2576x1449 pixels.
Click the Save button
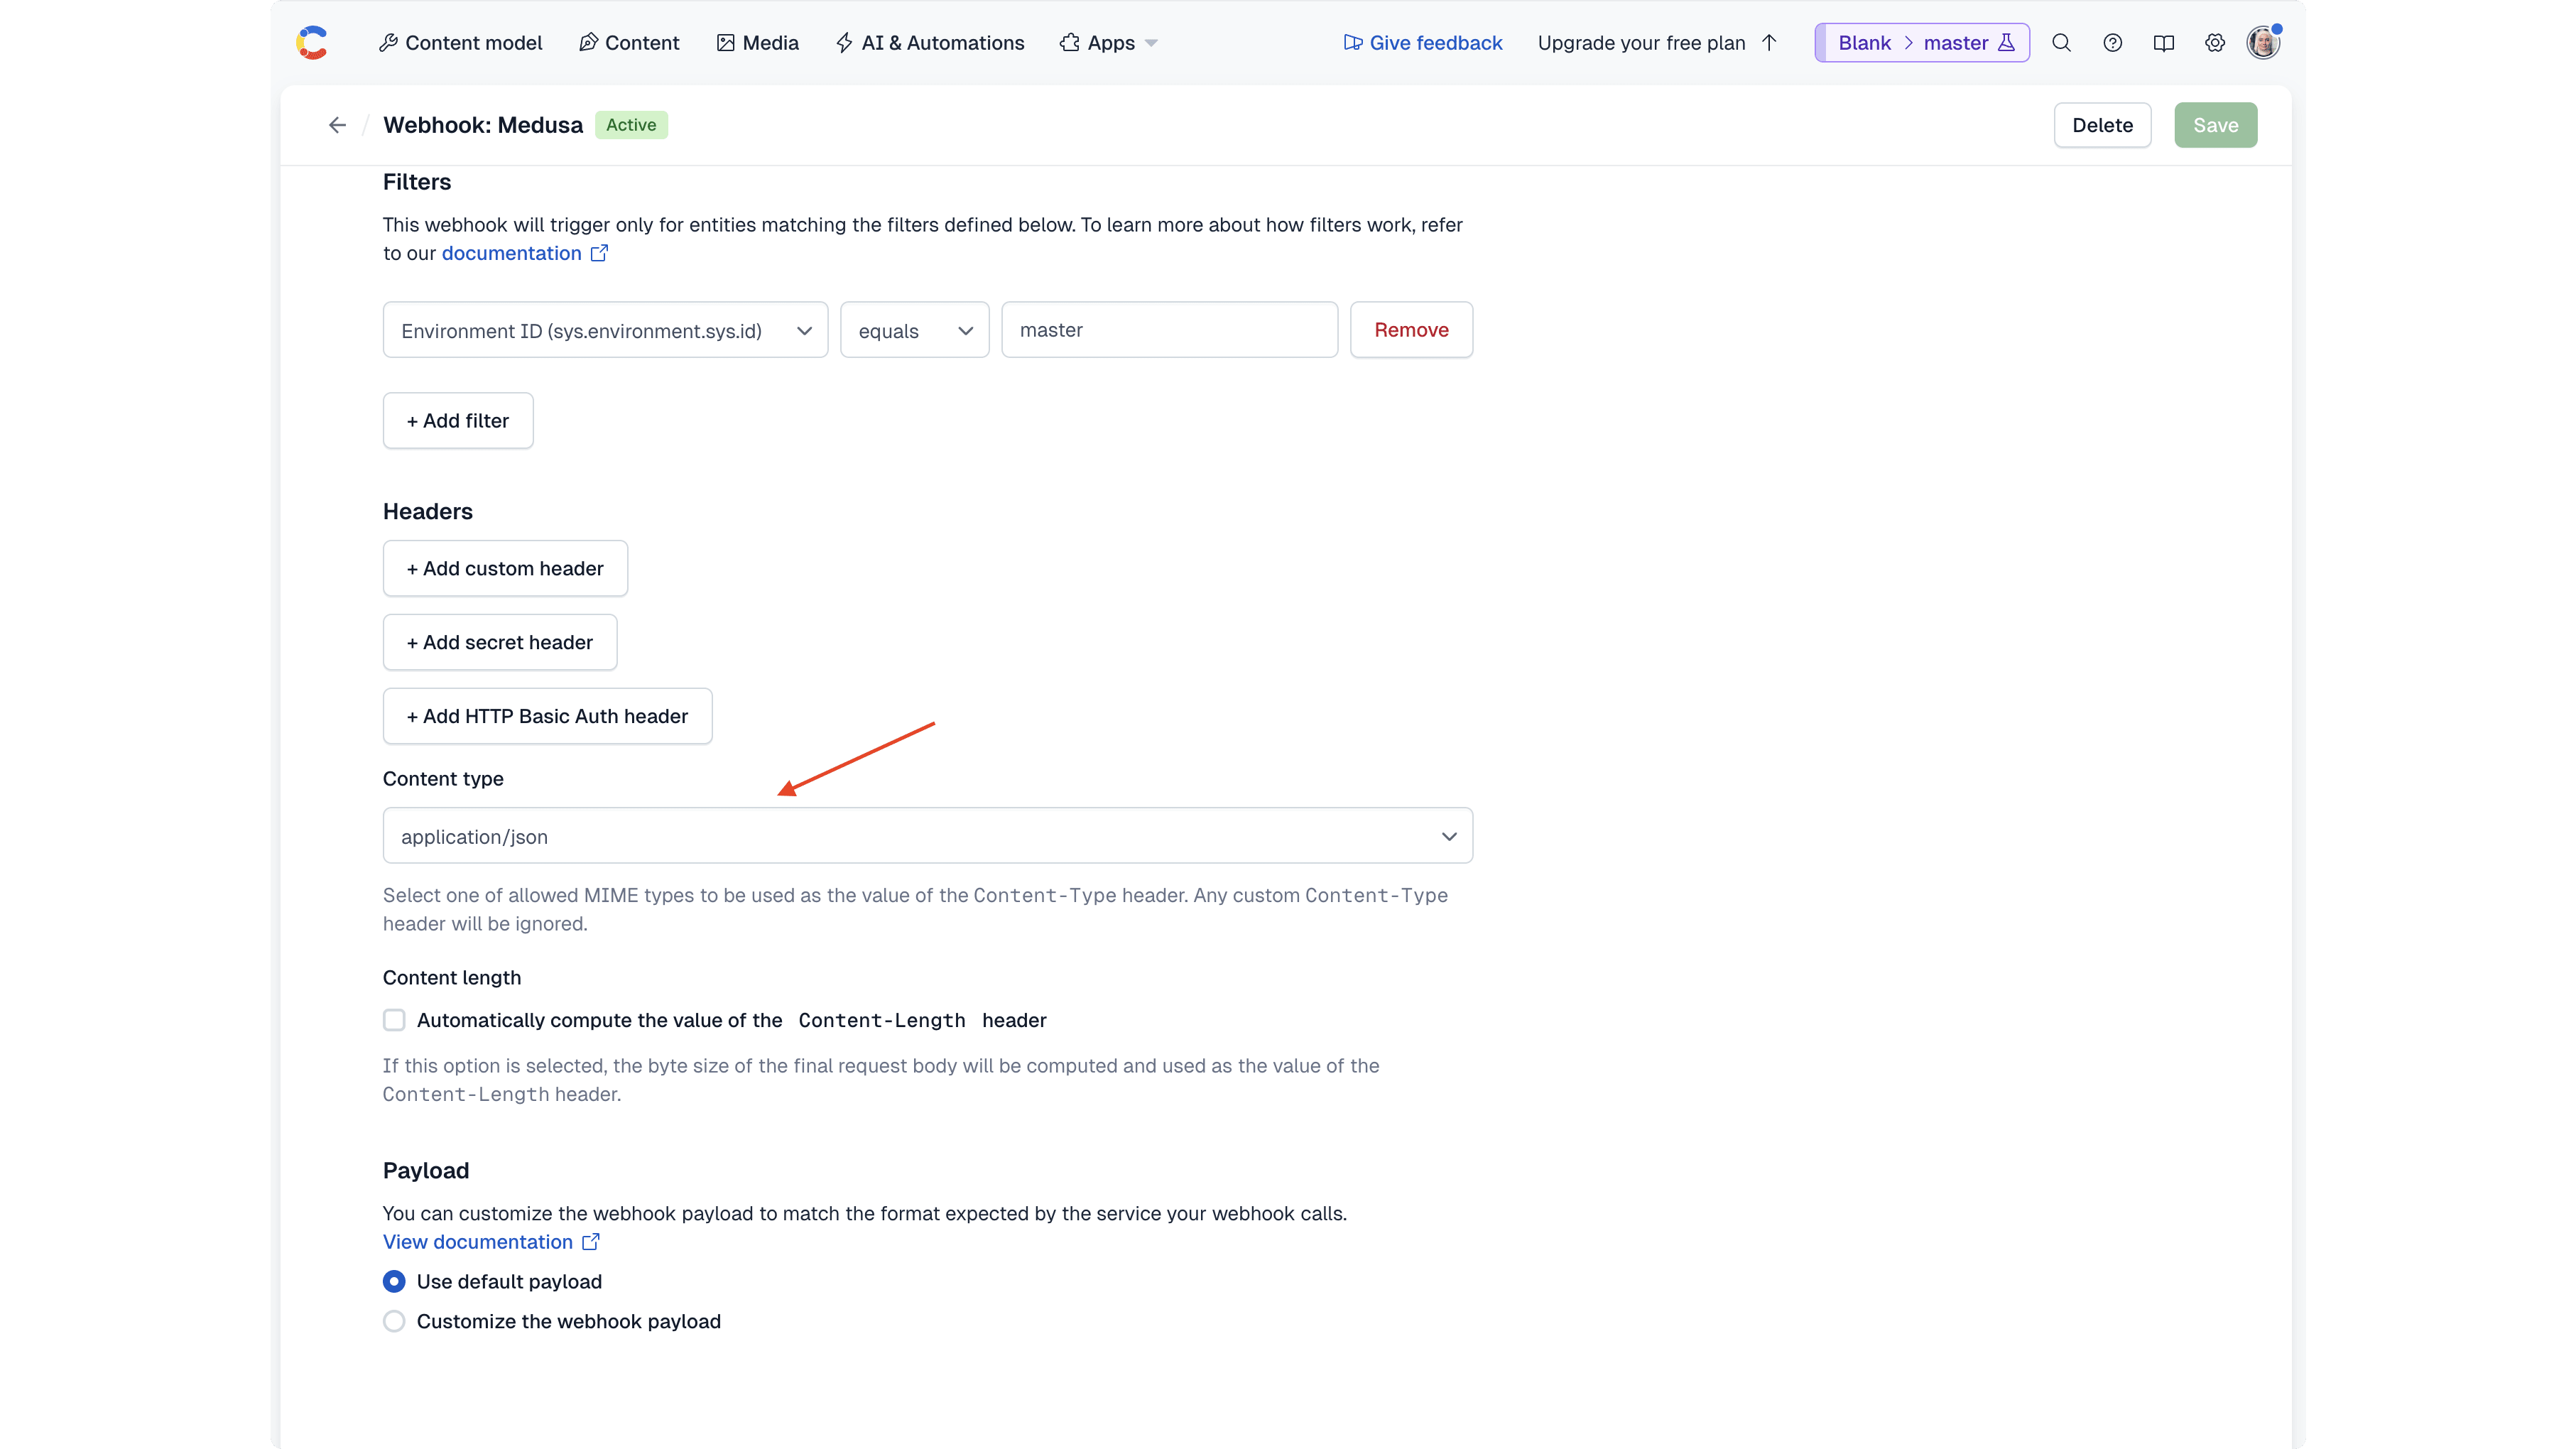[x=2215, y=124]
